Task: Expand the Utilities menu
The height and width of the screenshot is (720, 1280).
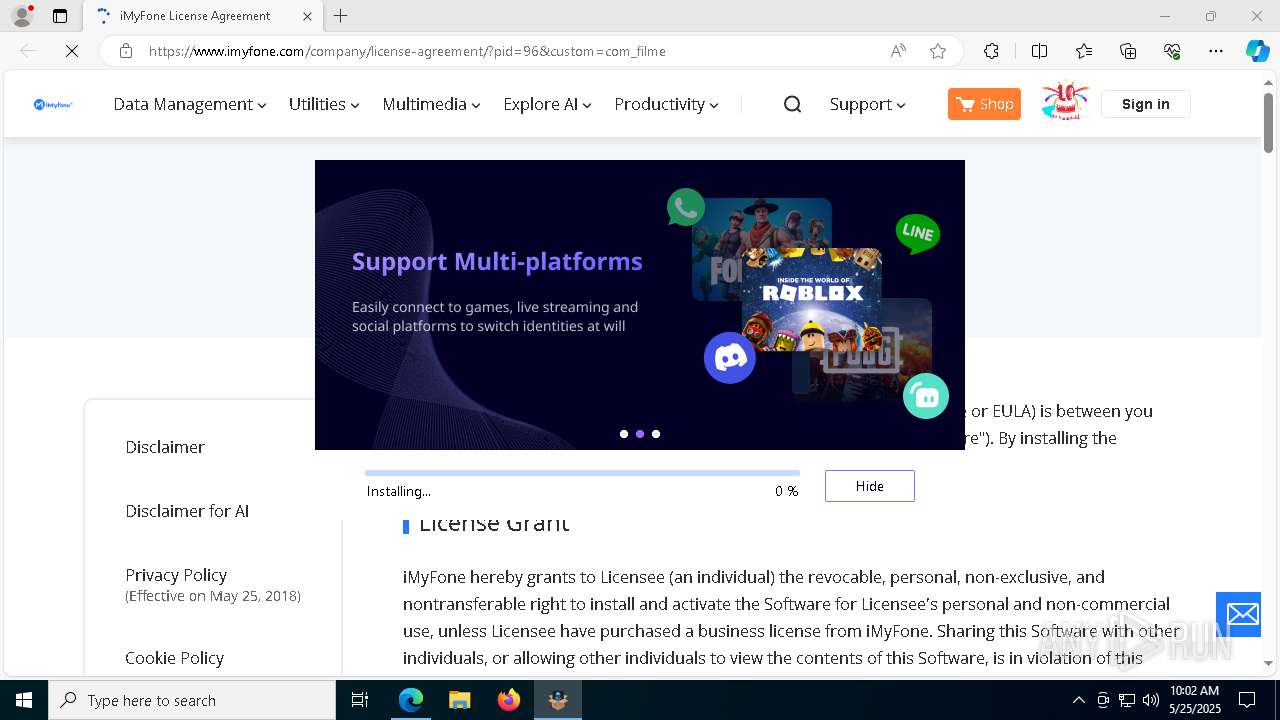Action: (x=324, y=104)
